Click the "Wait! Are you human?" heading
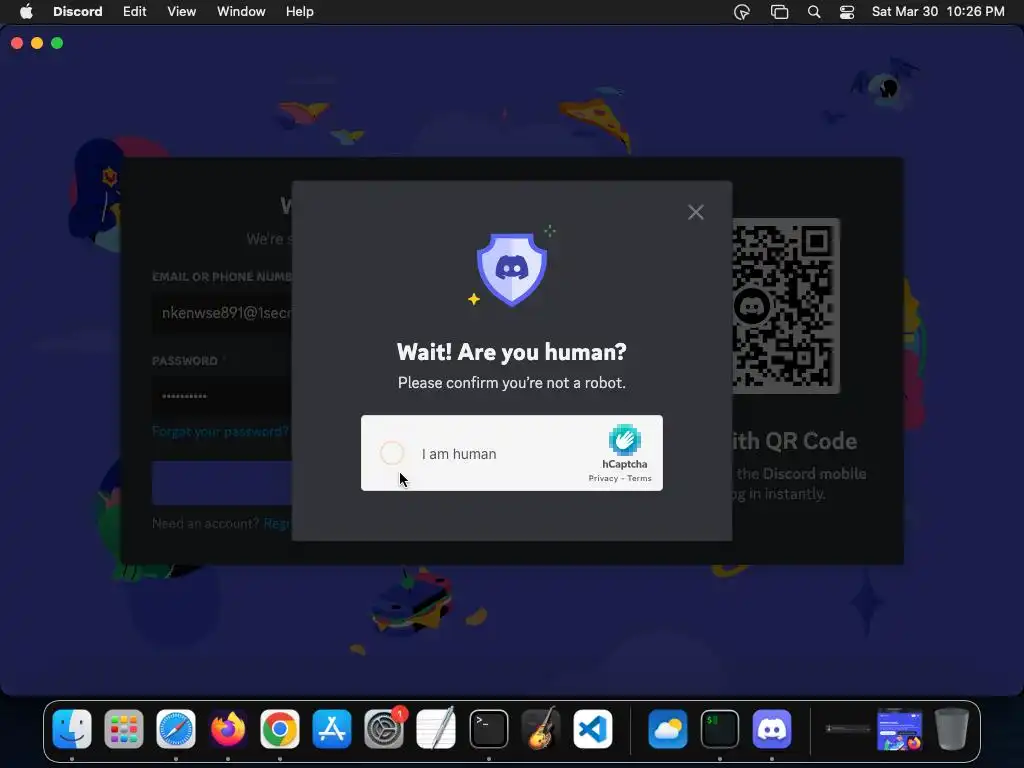 tap(512, 352)
